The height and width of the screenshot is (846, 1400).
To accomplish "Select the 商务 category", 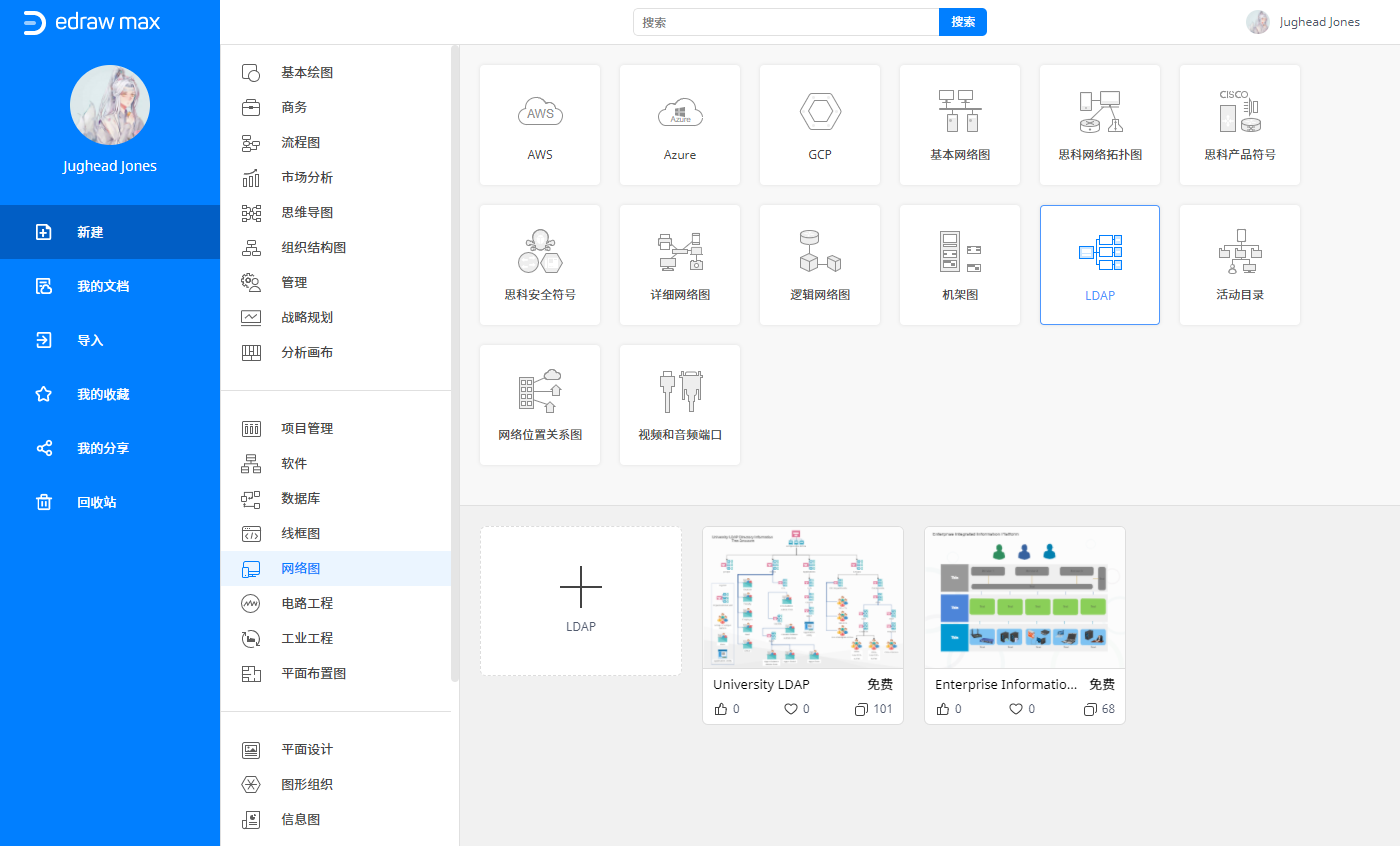I will (335, 108).
